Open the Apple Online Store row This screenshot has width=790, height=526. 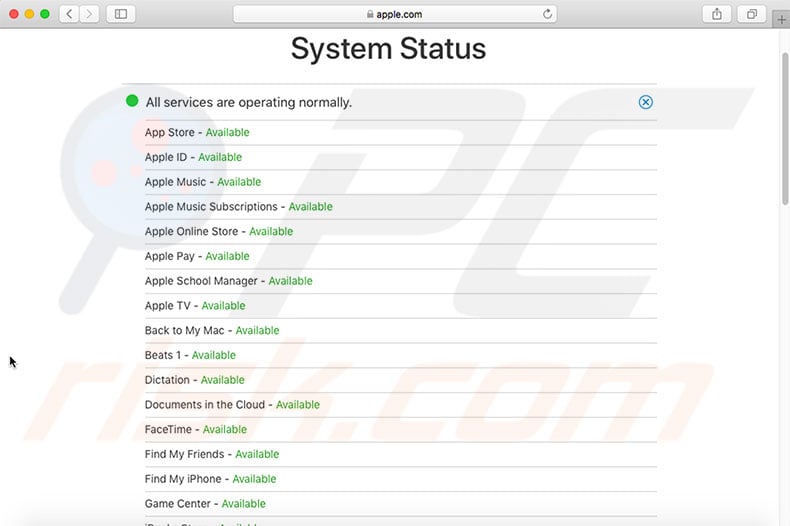(401, 231)
